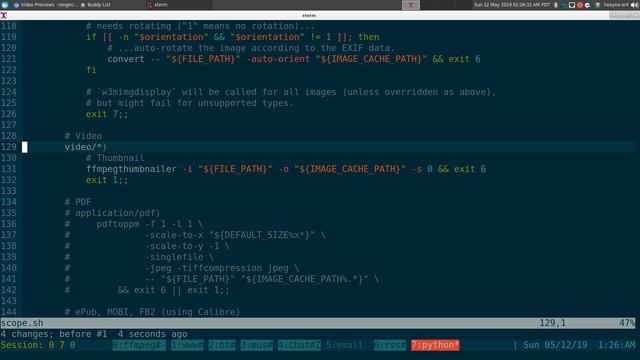
Task: Click the ffmpegthumbnailer command word
Action: pyautogui.click(x=131, y=169)
